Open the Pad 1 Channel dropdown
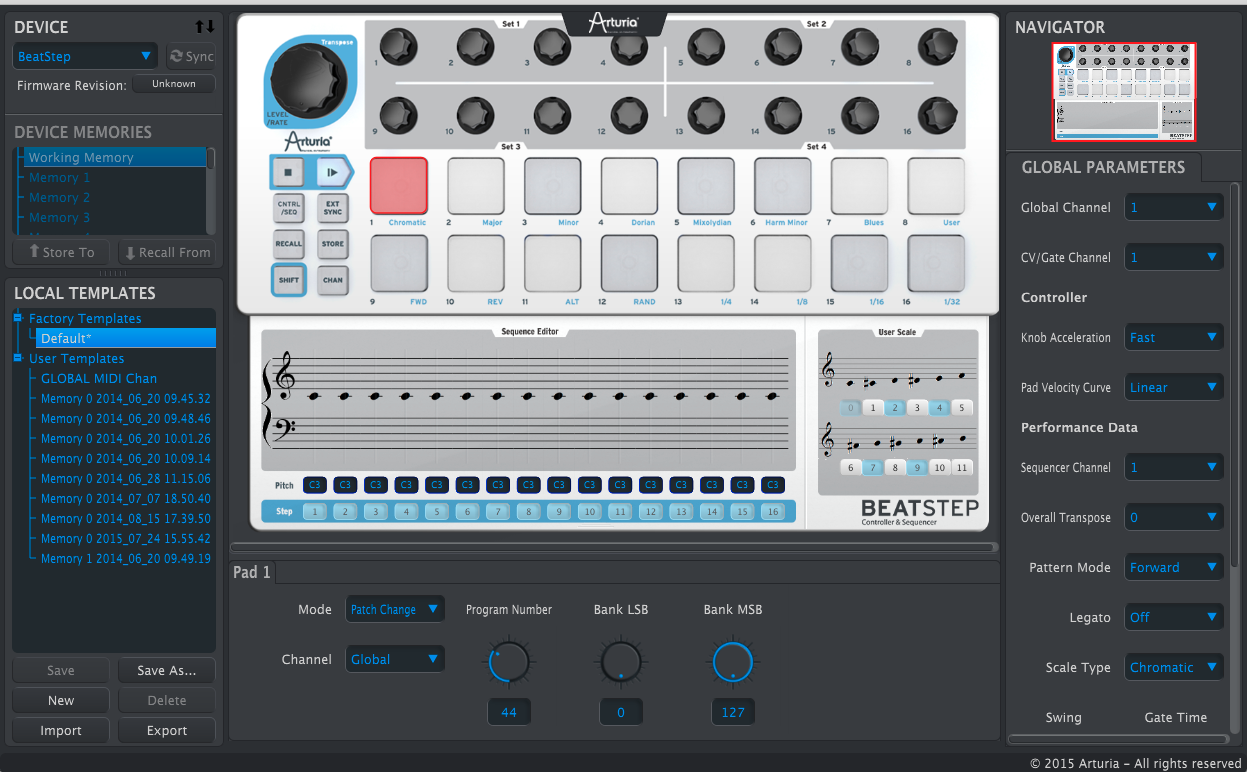Viewport: 1247px width, 772px height. pos(395,659)
